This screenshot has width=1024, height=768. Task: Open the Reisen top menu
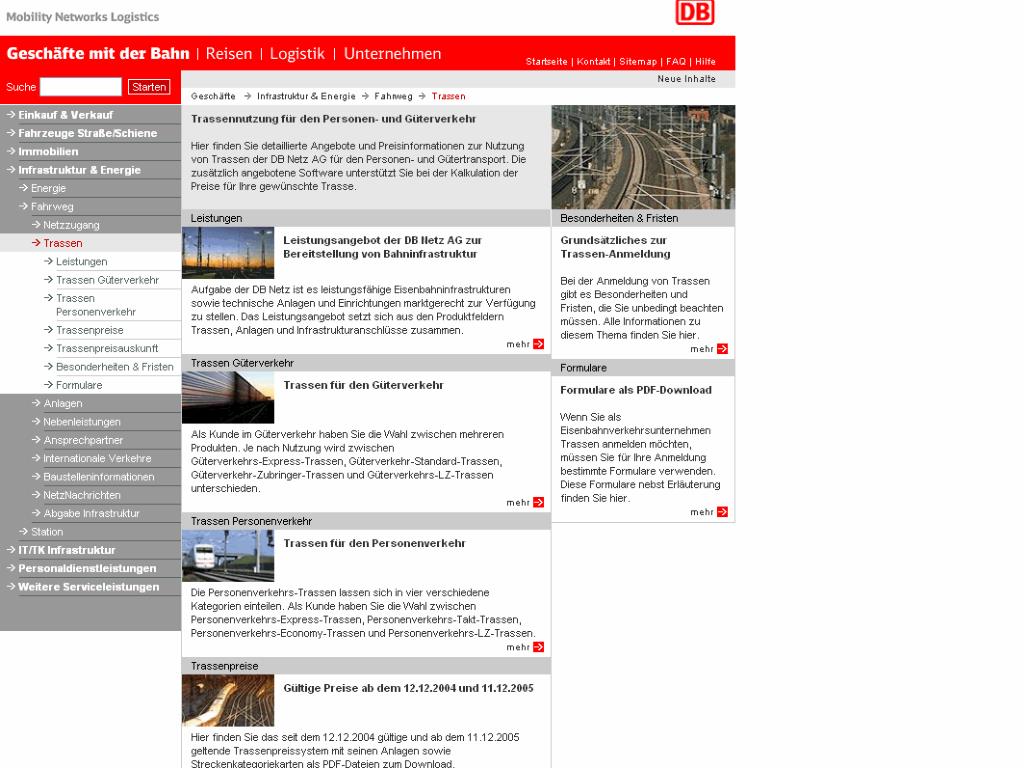click(x=229, y=54)
